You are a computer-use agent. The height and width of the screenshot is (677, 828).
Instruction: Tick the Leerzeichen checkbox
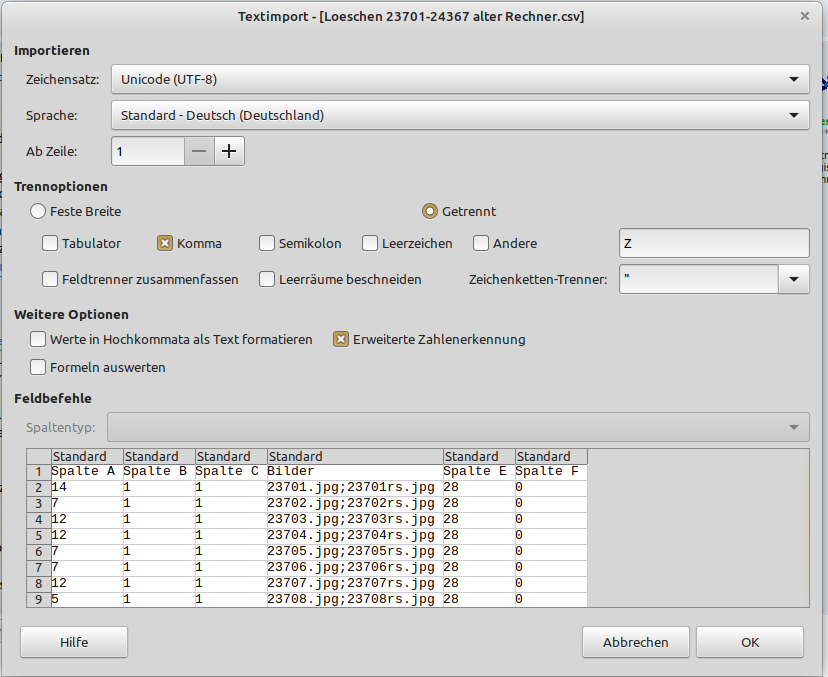pyautogui.click(x=370, y=243)
